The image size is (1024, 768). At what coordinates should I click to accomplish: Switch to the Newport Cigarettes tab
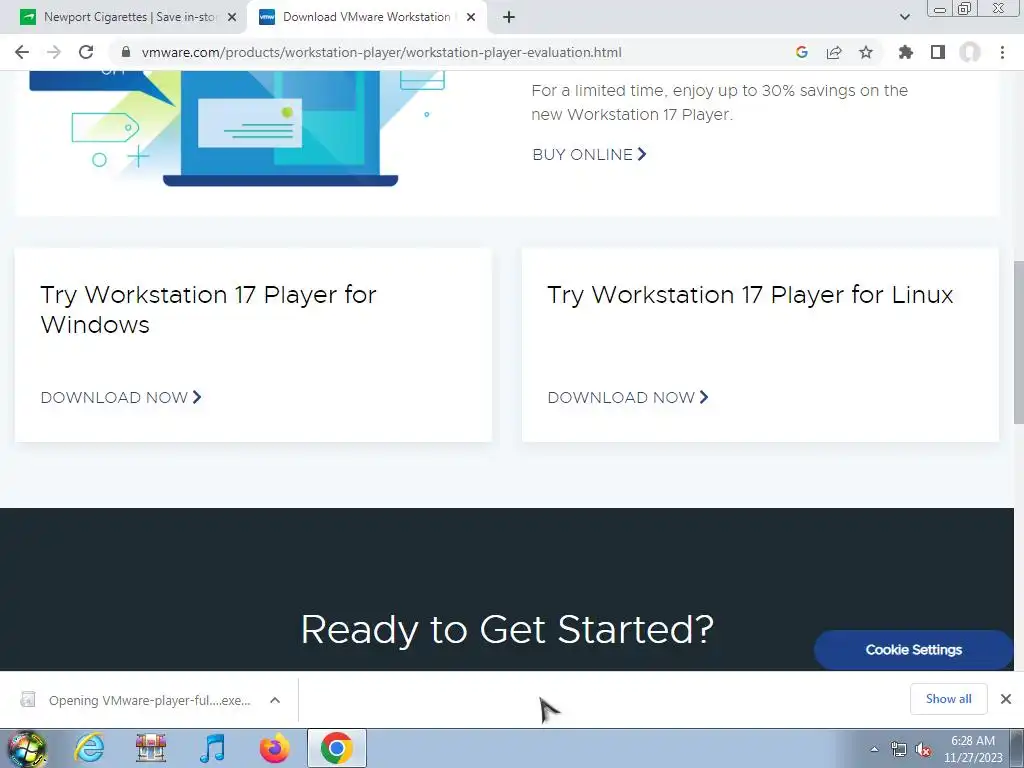click(x=129, y=18)
